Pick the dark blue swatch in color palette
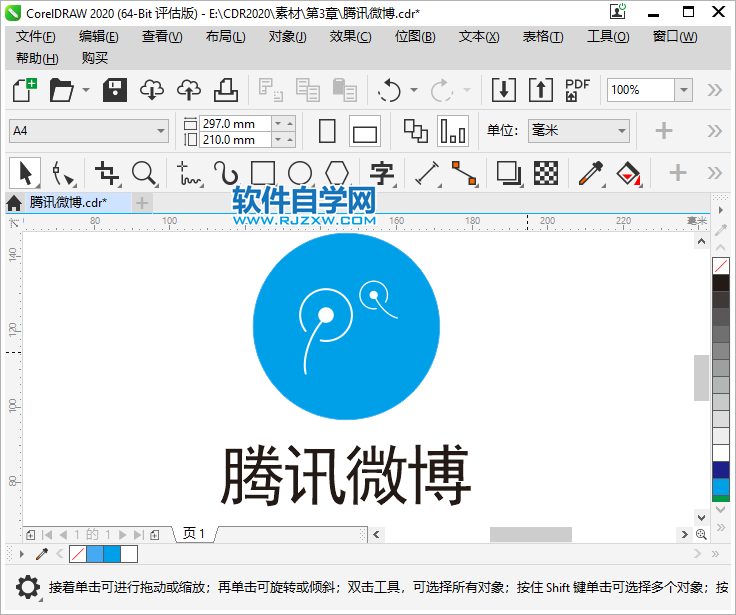This screenshot has width=736, height=615. coord(721,469)
